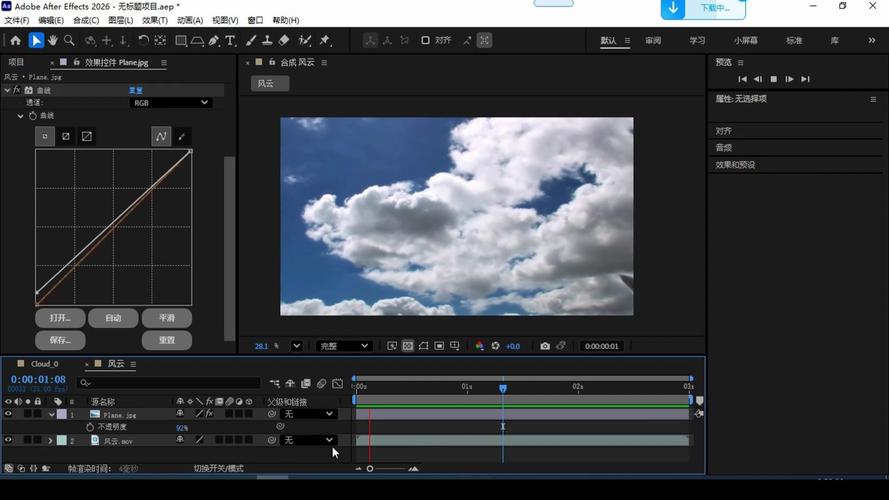Open the channel display RGB color icon
This screenshot has width=889, height=500.
tap(480, 346)
